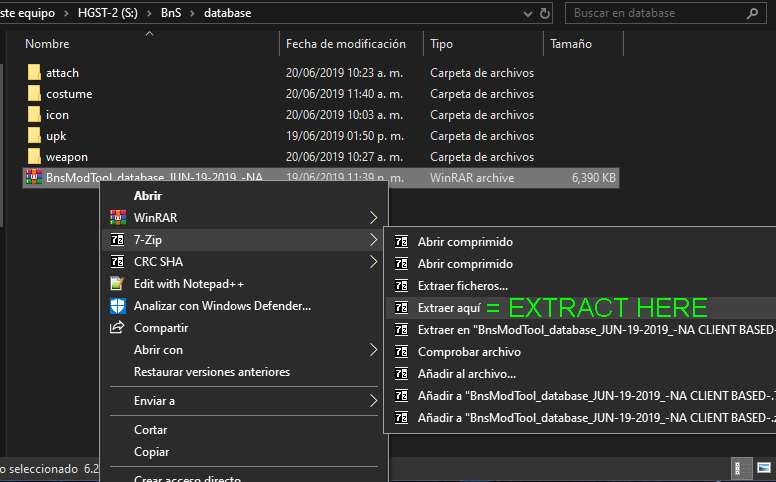Viewport: 776px width, 482px height.
Task: Click the Windows Defender shield icon
Action: (118, 306)
